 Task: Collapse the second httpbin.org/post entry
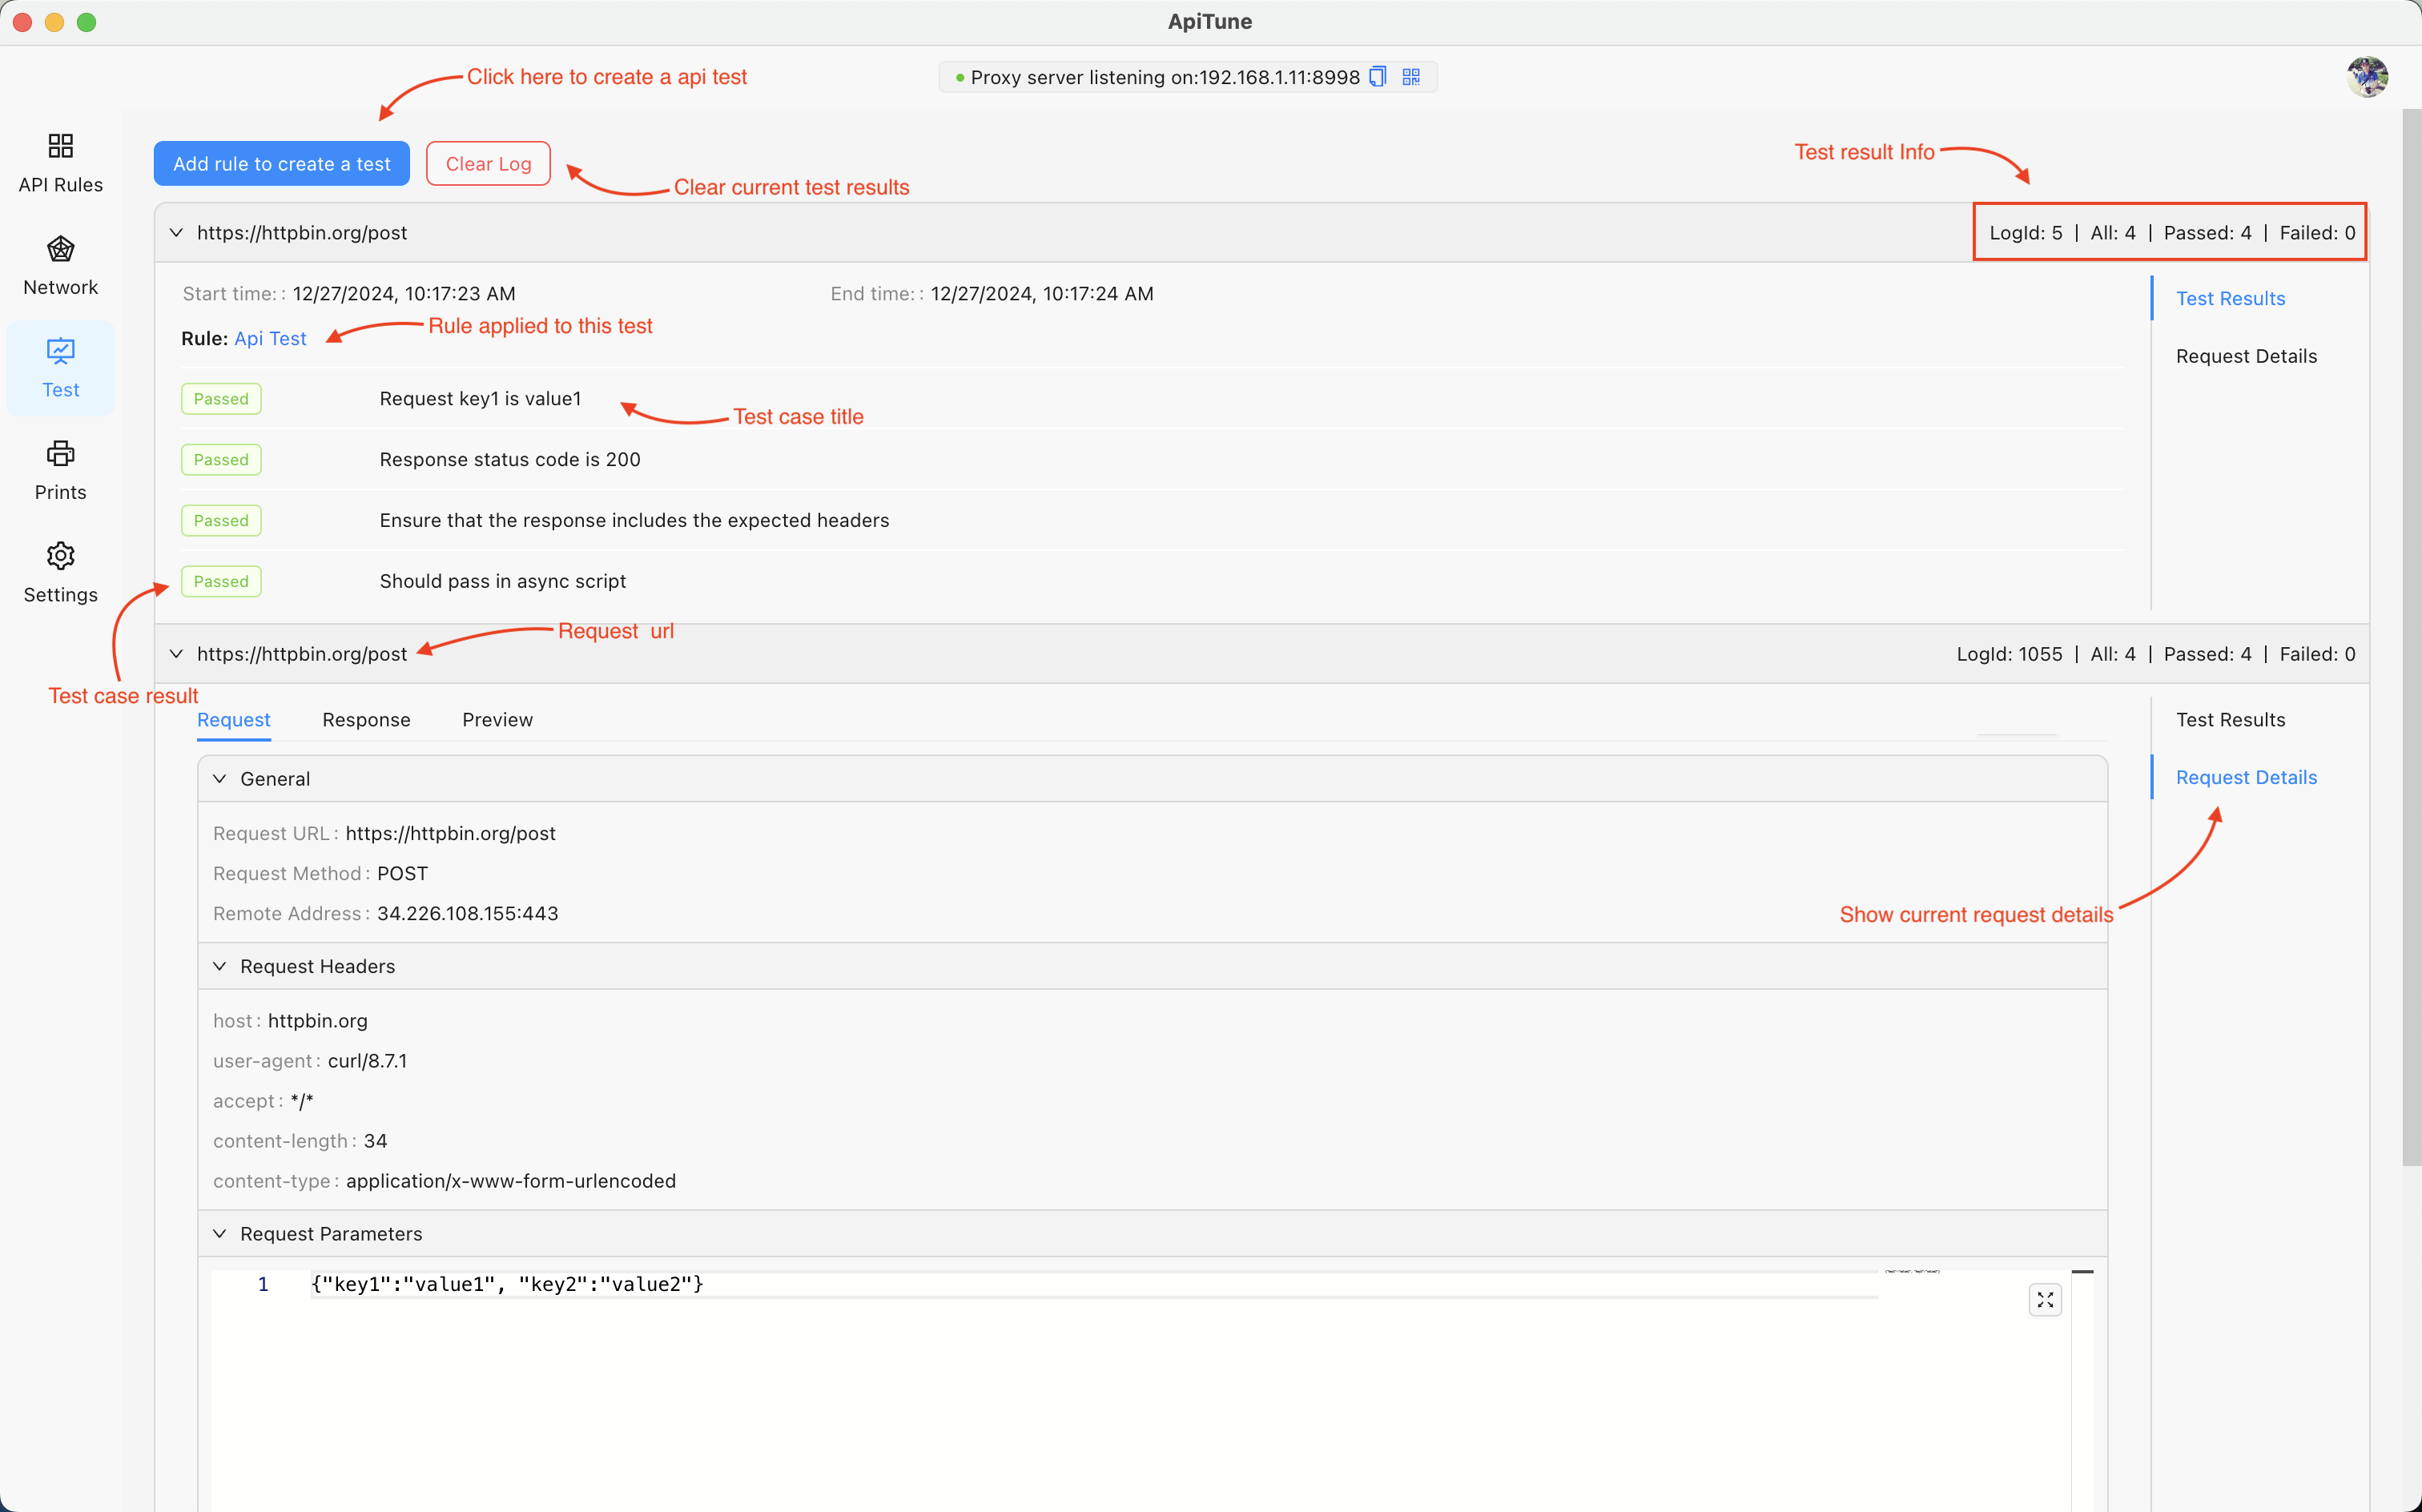point(176,654)
